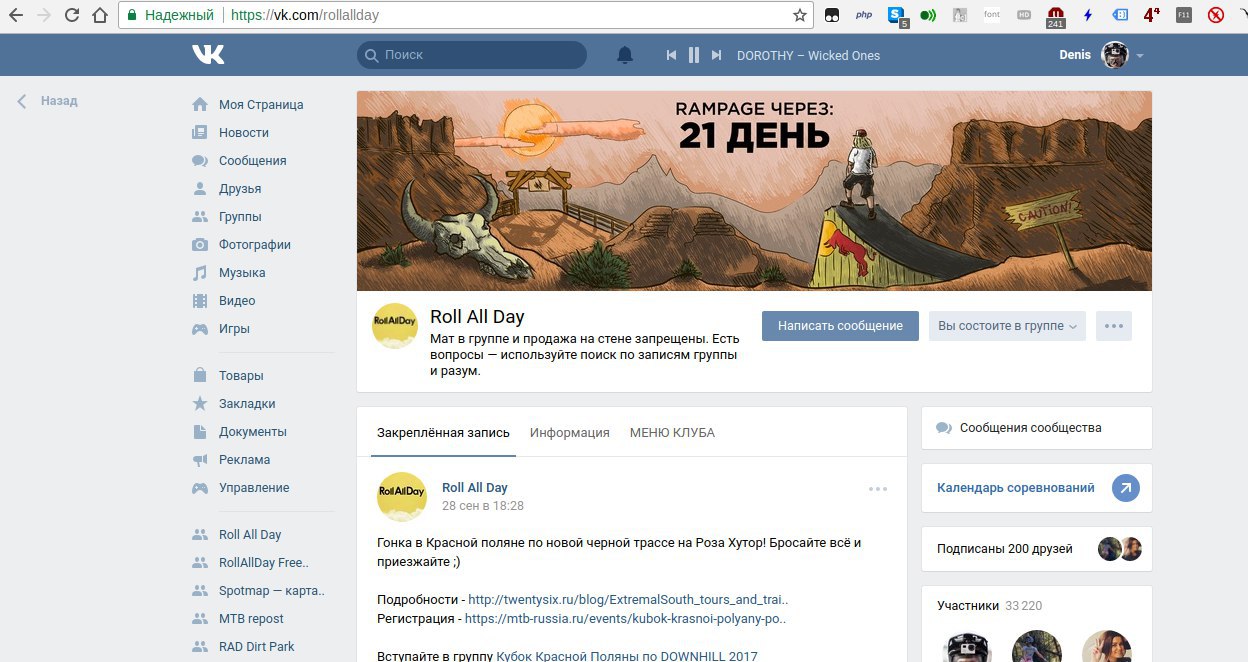
Task: Click Написать сообщение button
Action: (x=840, y=326)
